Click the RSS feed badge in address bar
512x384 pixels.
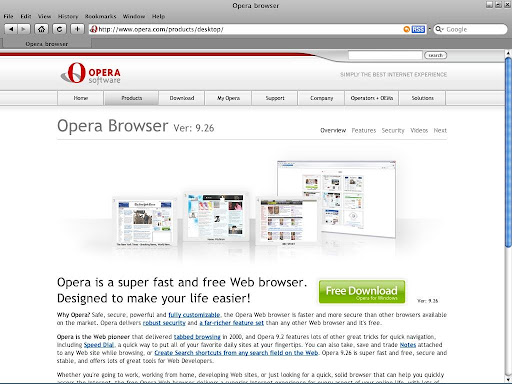pos(418,29)
